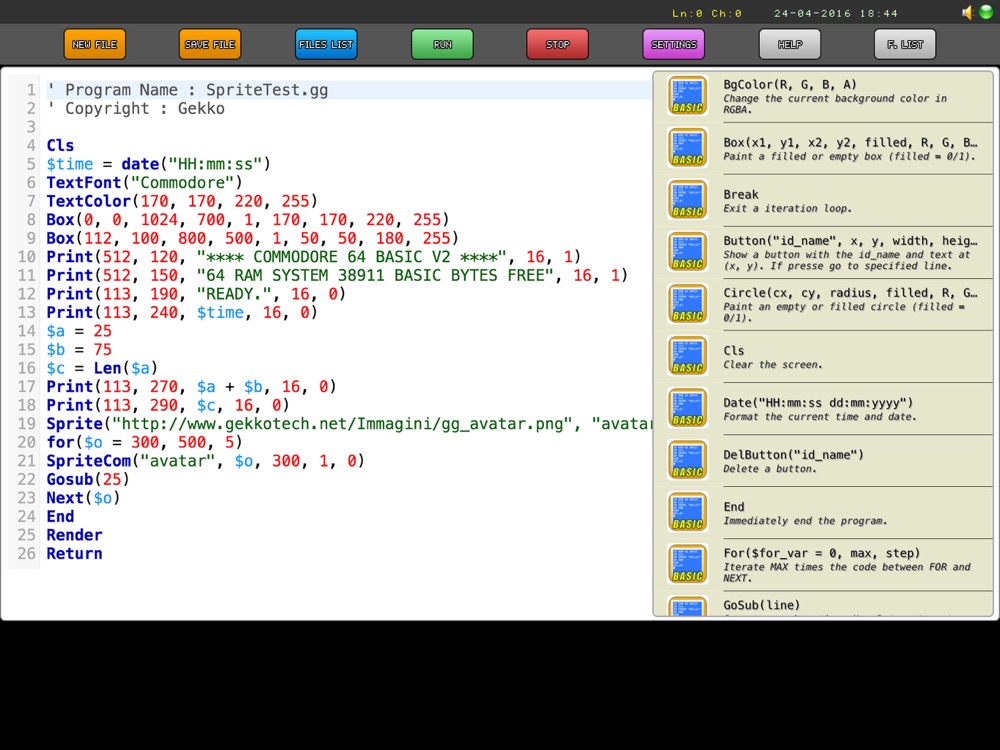The image size is (1000, 750).
Task: Stop execution using the red STOP button
Action: [557, 45]
